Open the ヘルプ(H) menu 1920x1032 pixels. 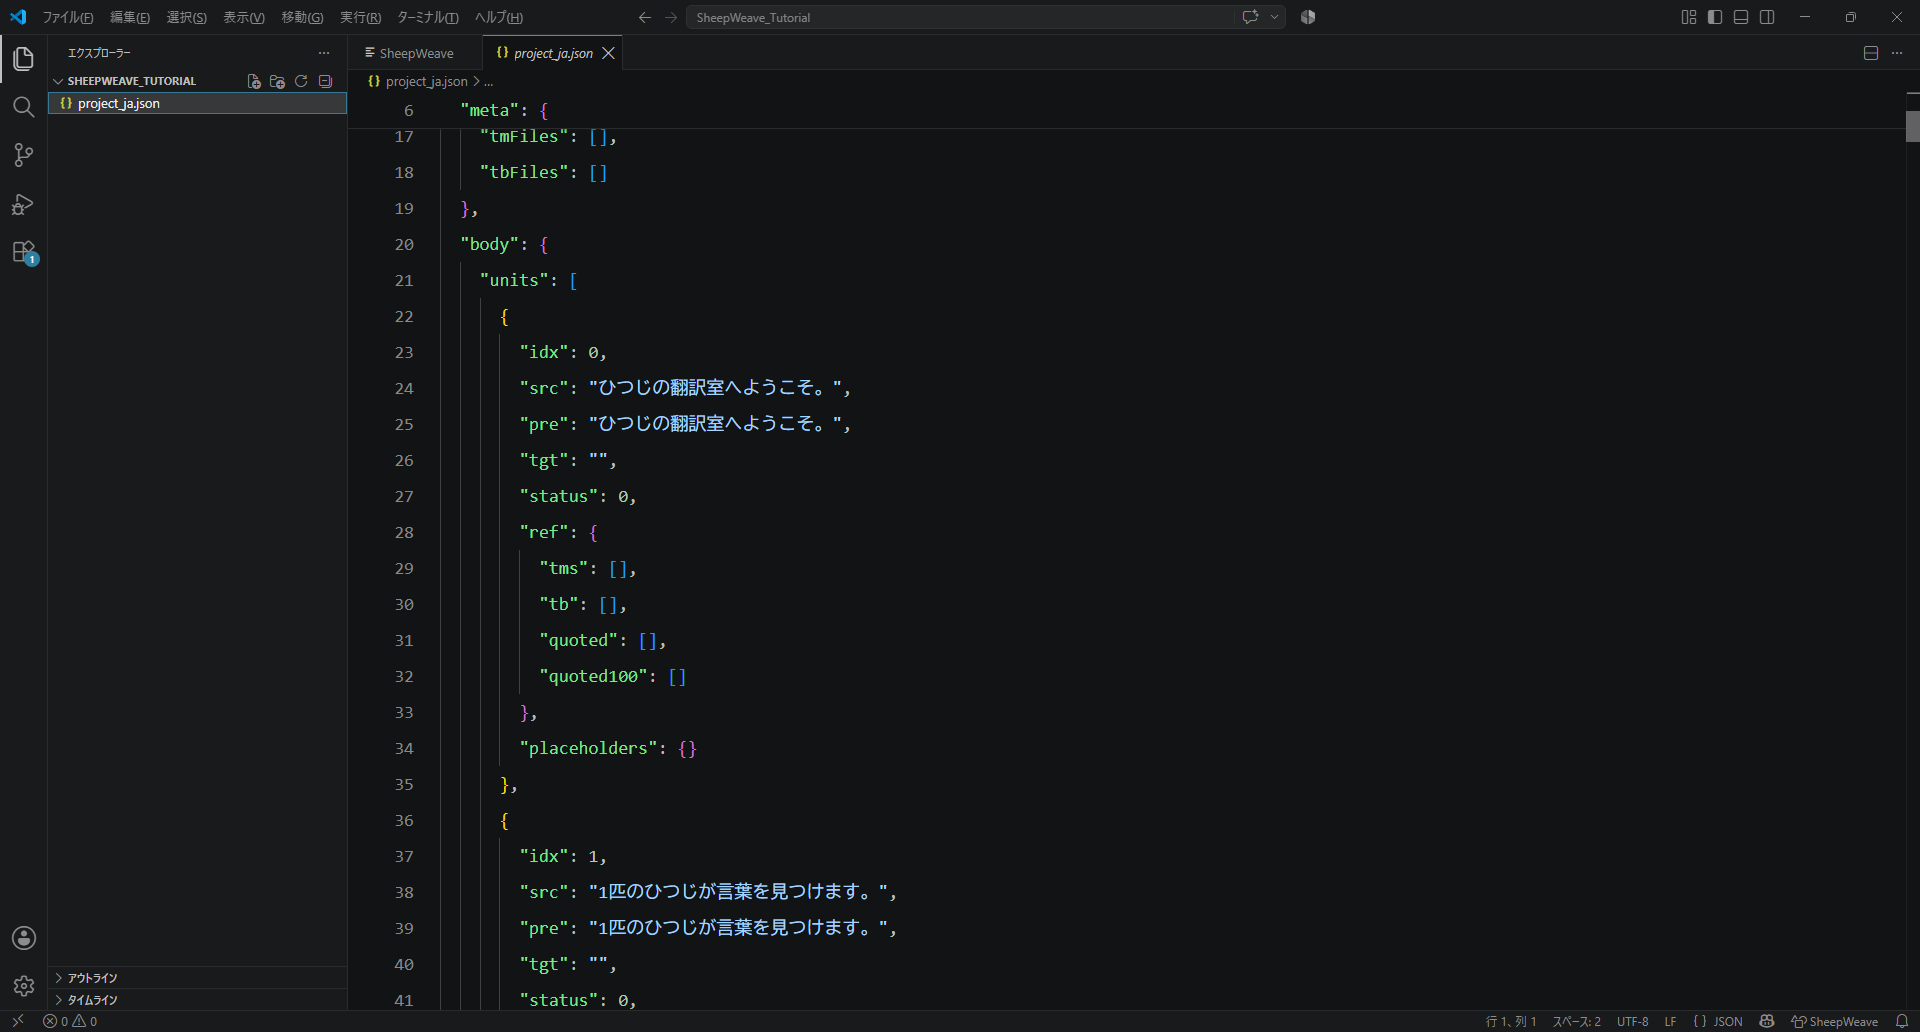click(498, 17)
